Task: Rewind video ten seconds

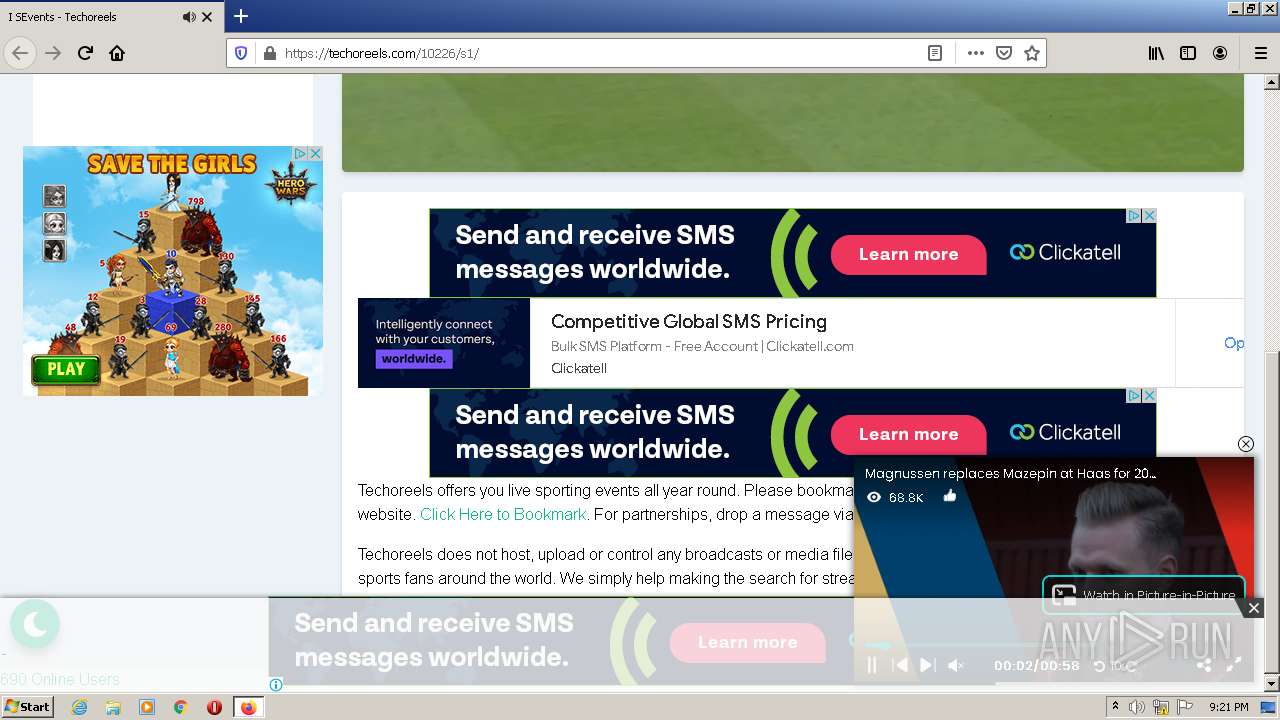Action: 1101,665
